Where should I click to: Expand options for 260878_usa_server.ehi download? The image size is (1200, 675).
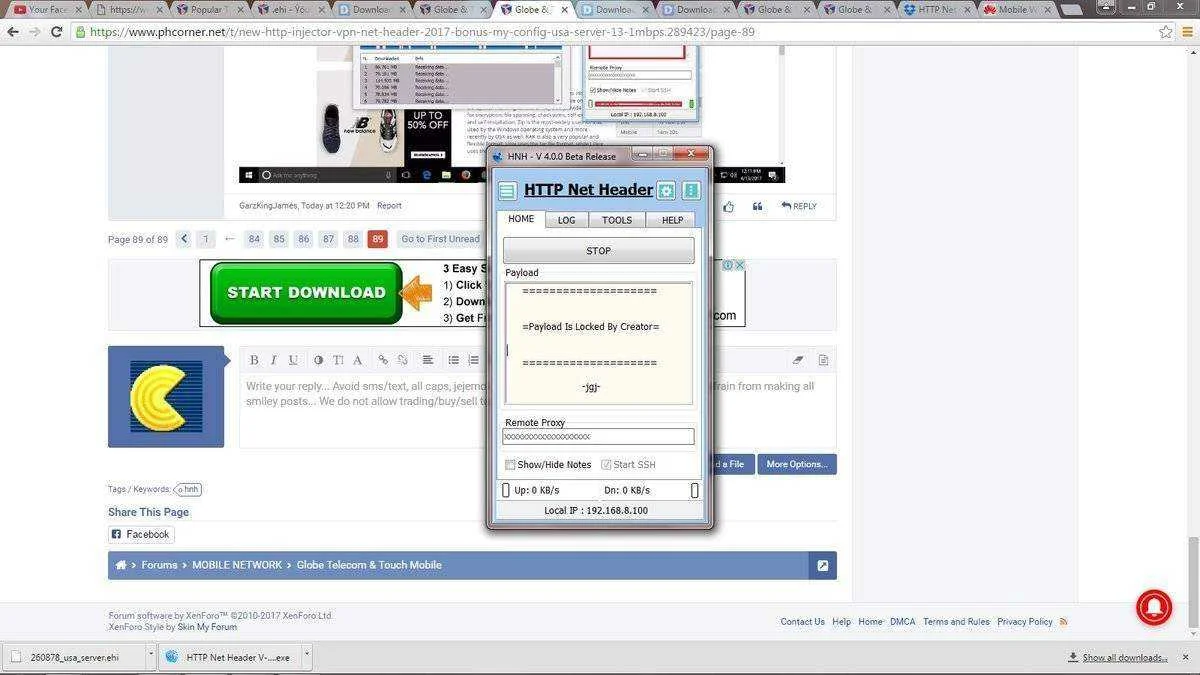(x=151, y=657)
